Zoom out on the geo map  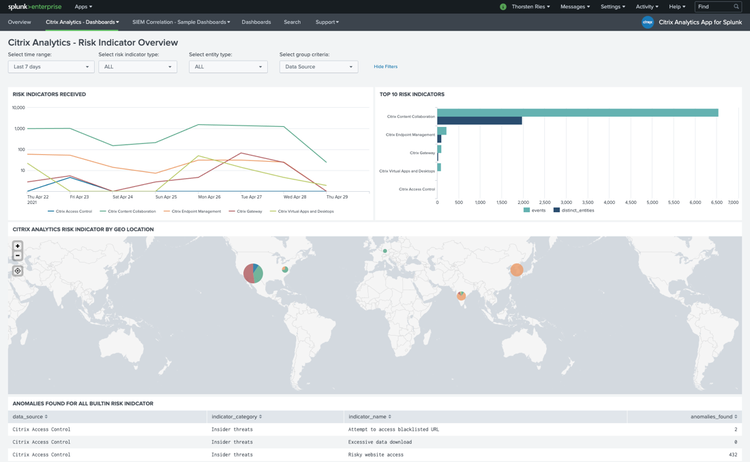coord(18,255)
